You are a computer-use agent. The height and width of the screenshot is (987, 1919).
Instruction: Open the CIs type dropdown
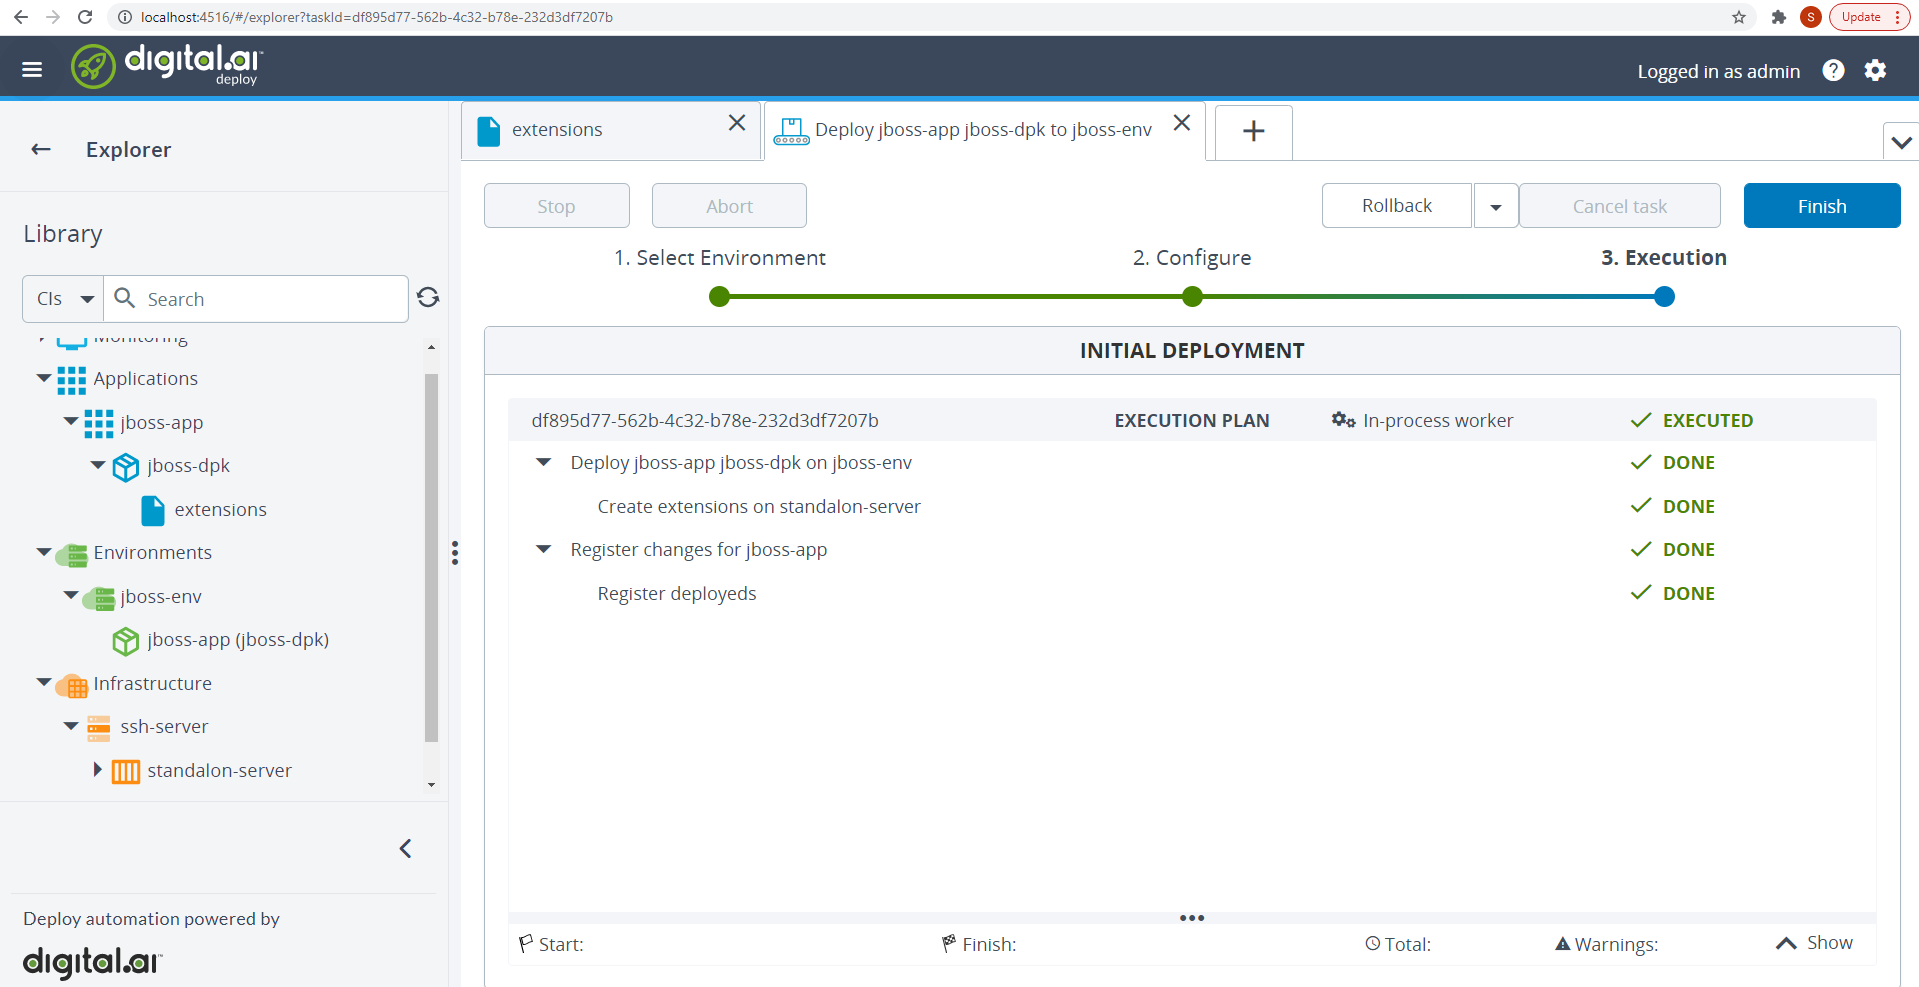pyautogui.click(x=63, y=299)
